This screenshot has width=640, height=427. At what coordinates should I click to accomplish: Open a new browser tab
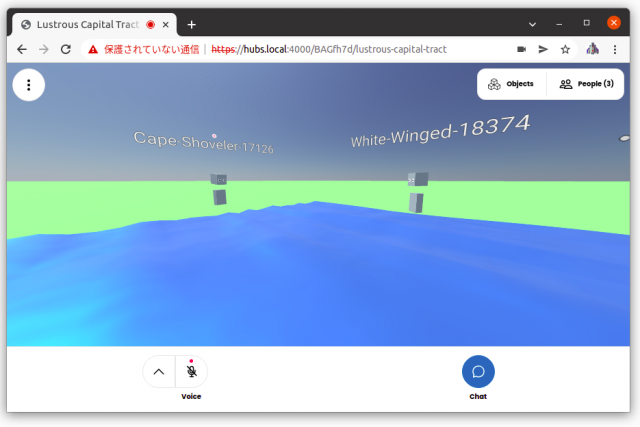(192, 24)
